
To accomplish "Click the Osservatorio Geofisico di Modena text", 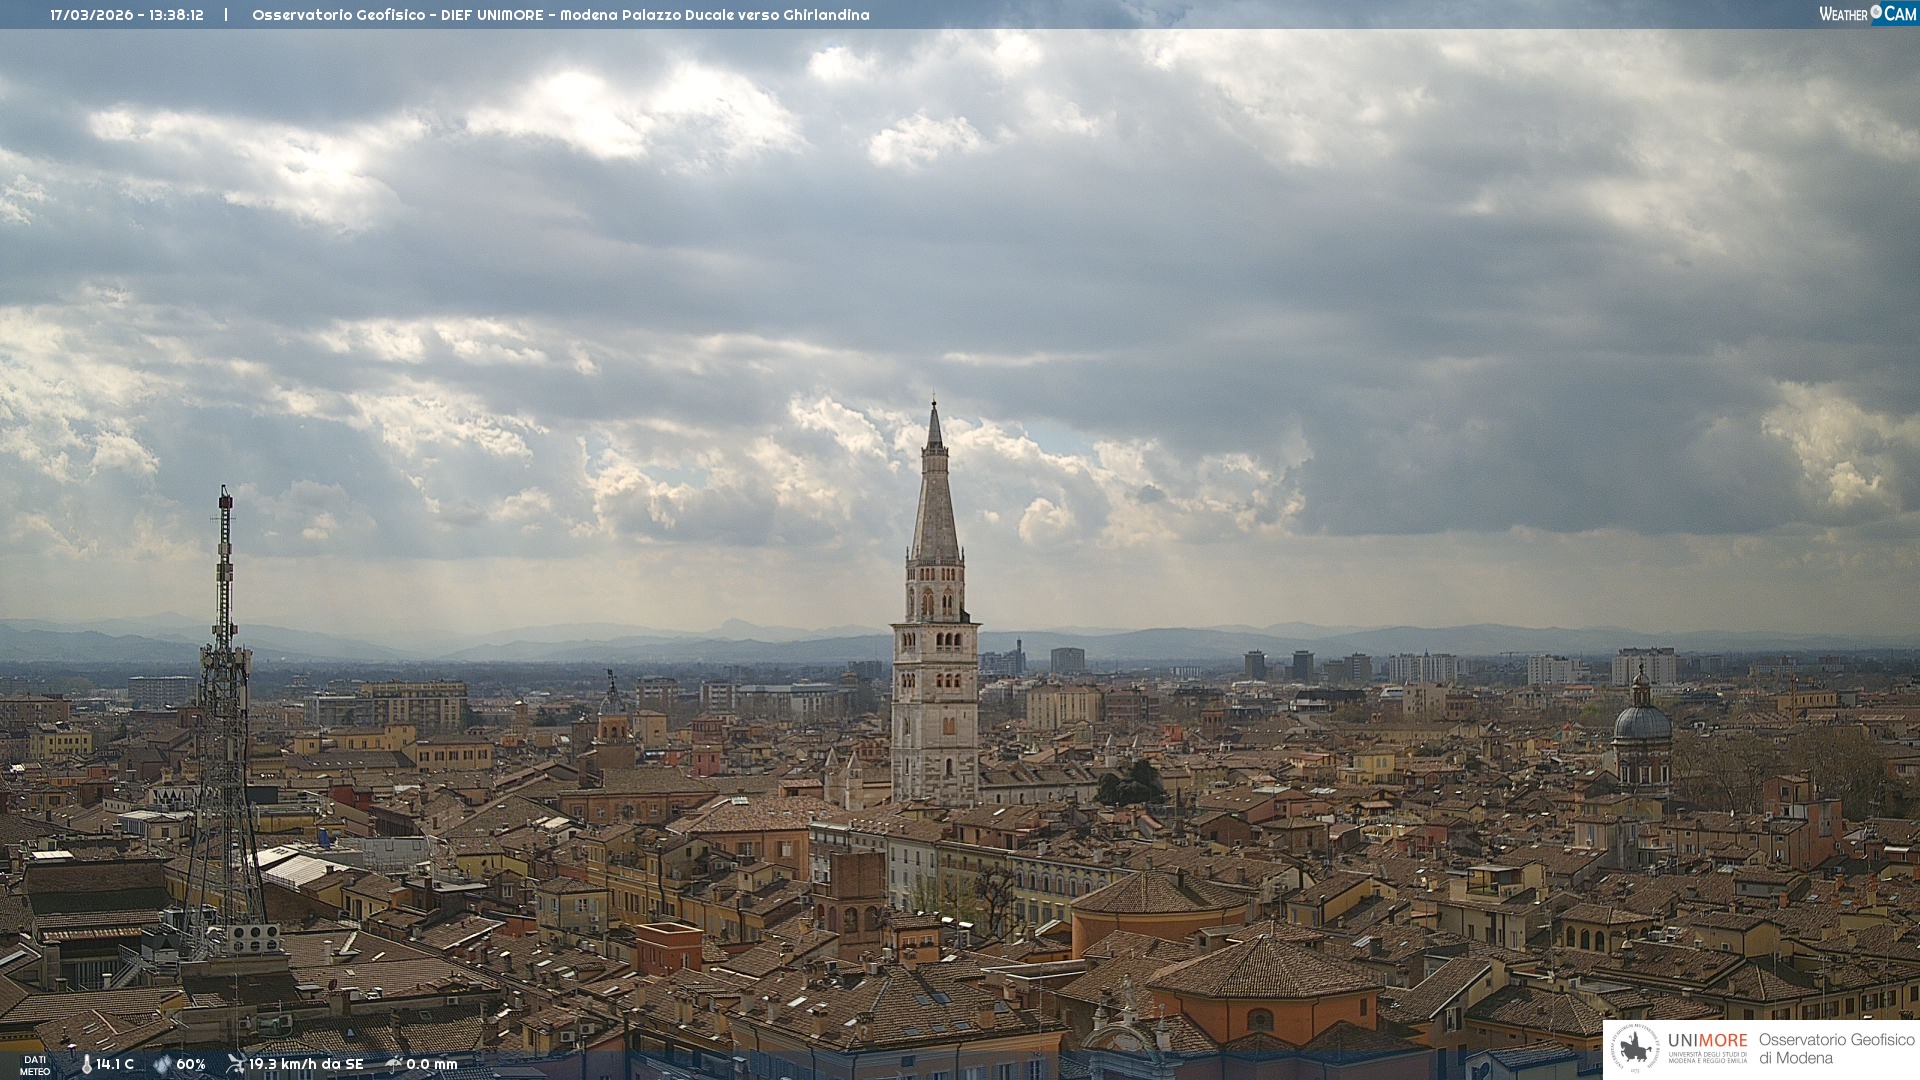I will click(1836, 1049).
